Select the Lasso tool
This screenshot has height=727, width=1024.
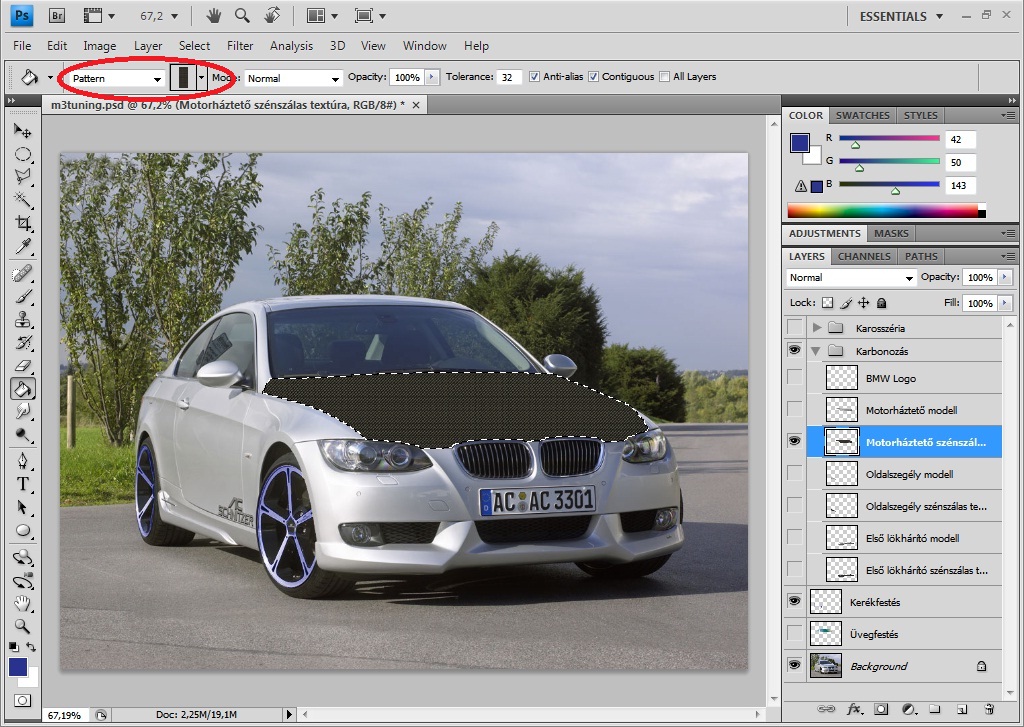click(x=23, y=176)
